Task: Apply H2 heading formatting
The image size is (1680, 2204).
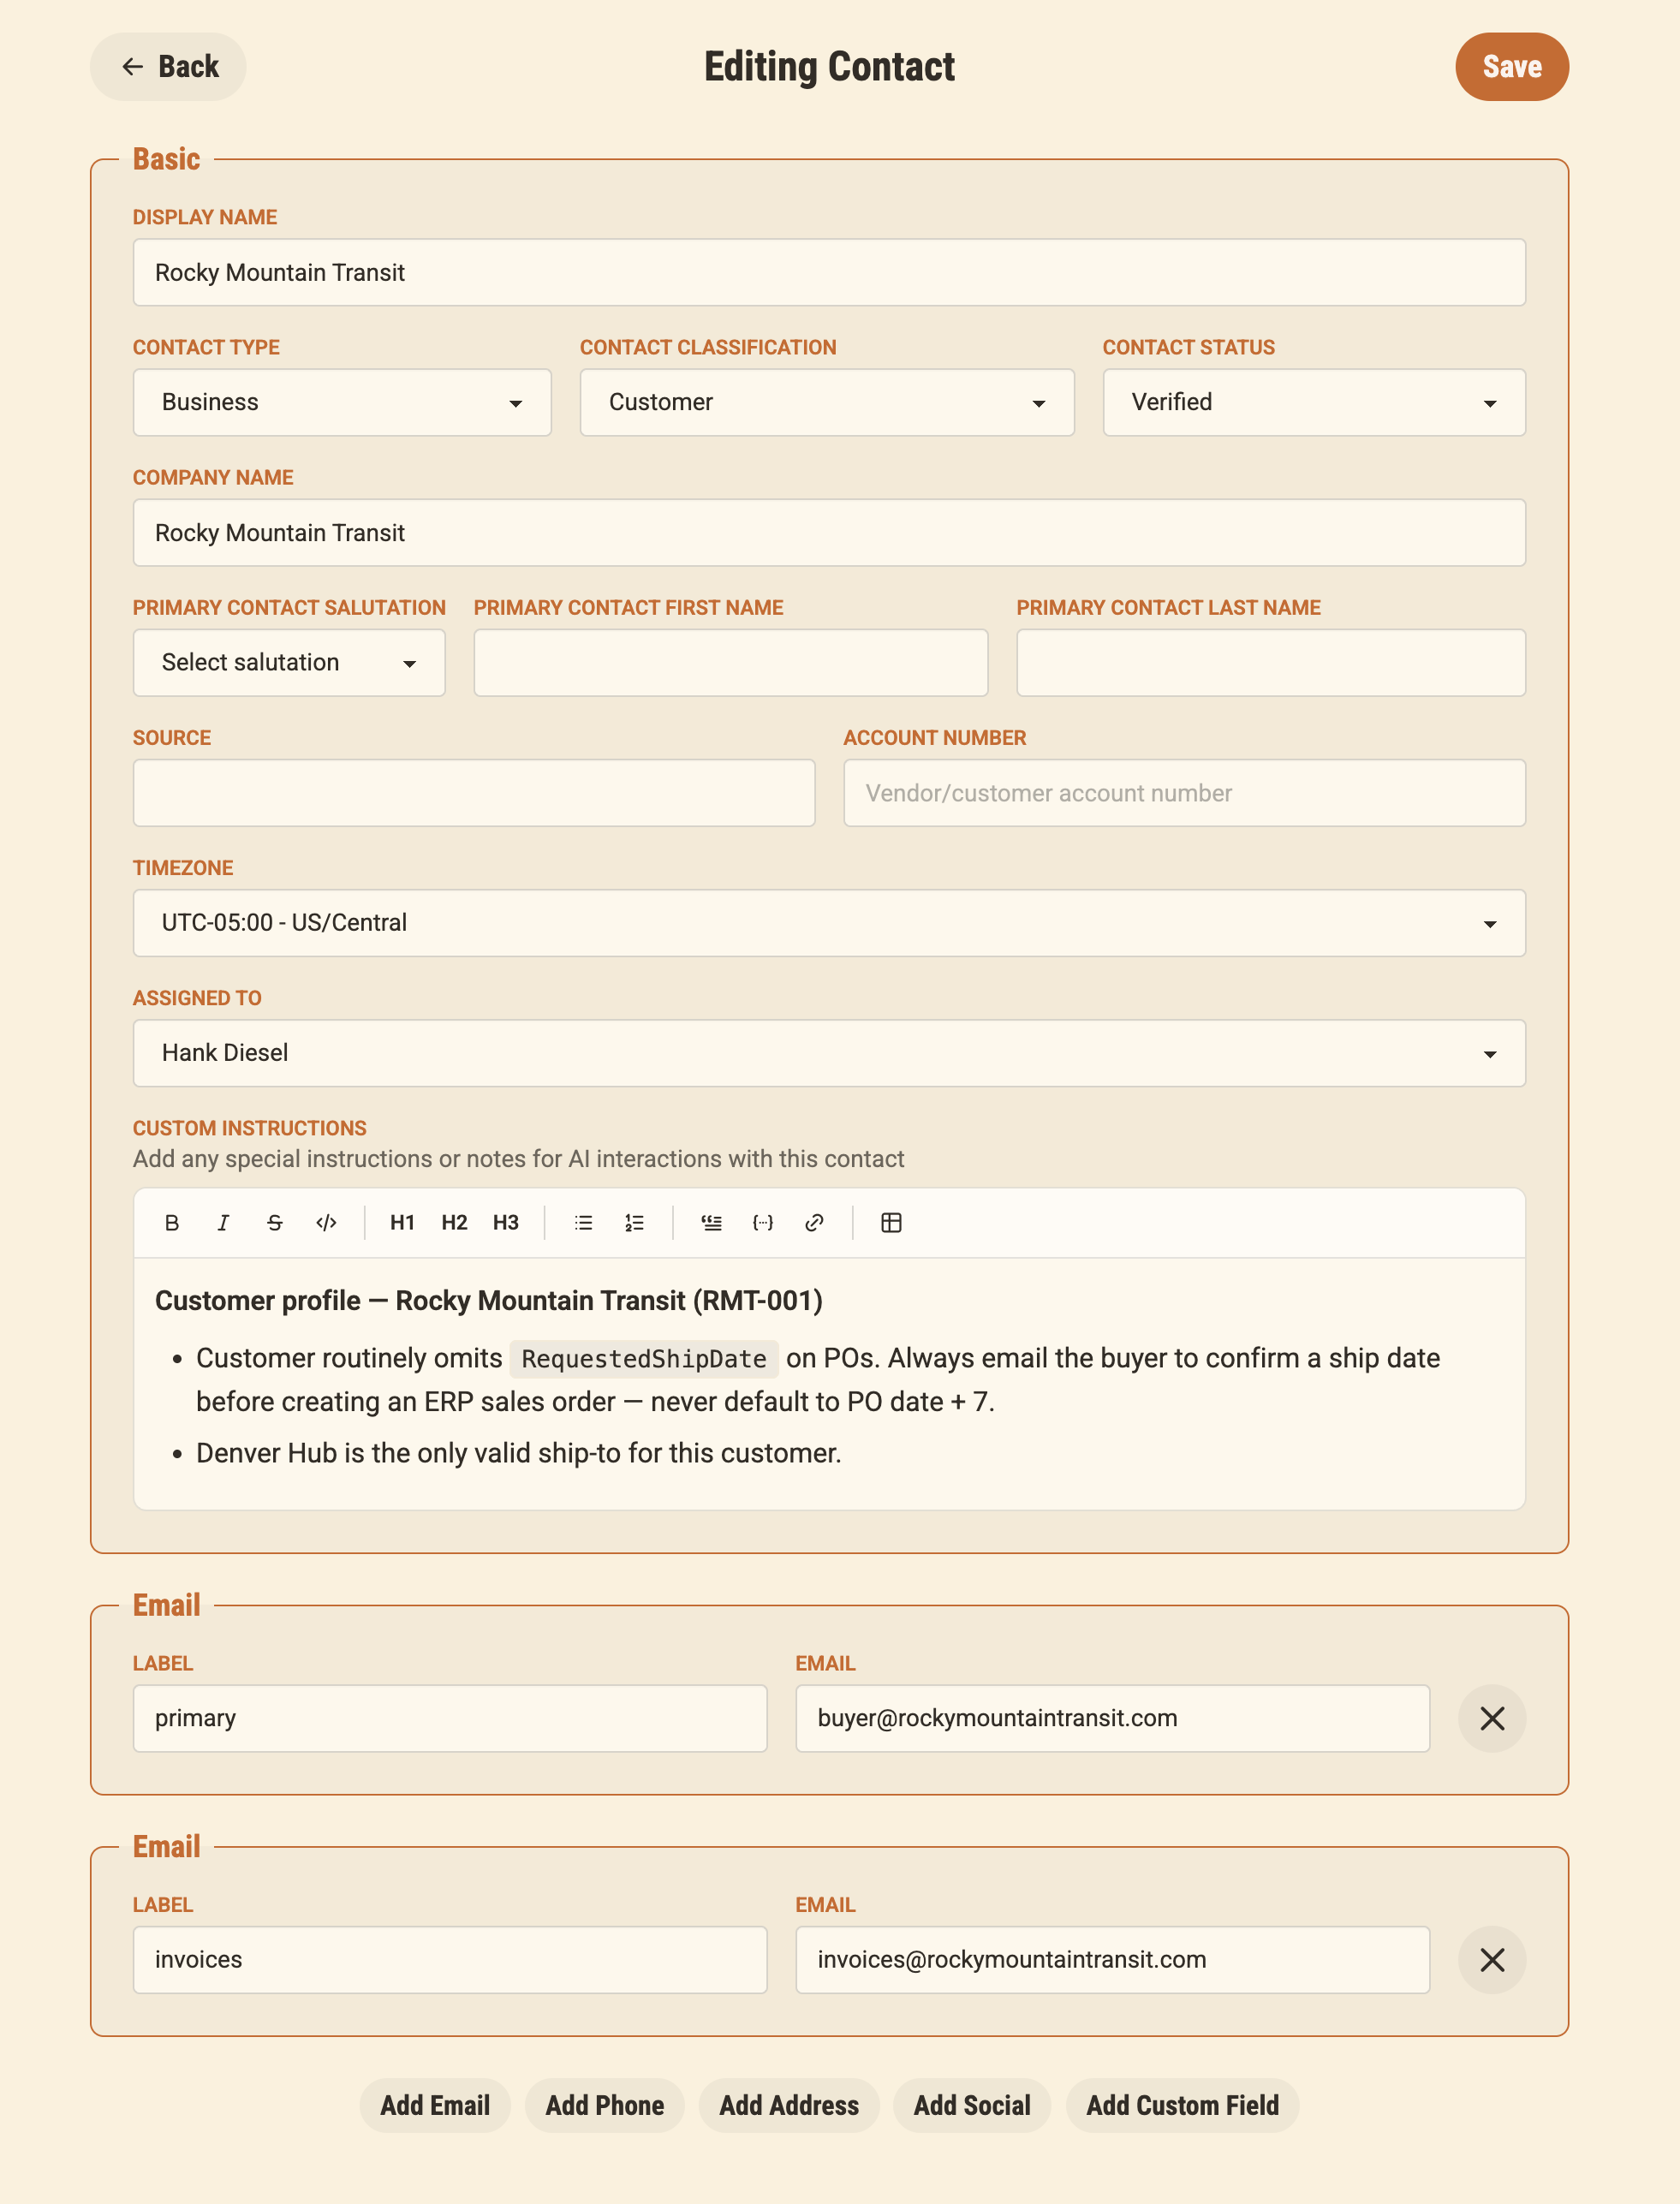Action: point(454,1222)
